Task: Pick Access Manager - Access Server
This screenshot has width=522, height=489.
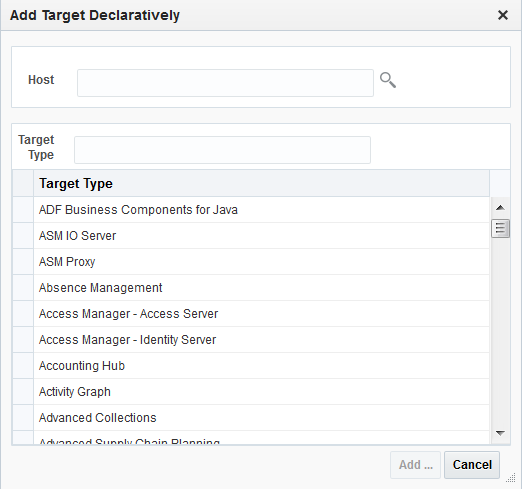Action: pyautogui.click(x=261, y=314)
